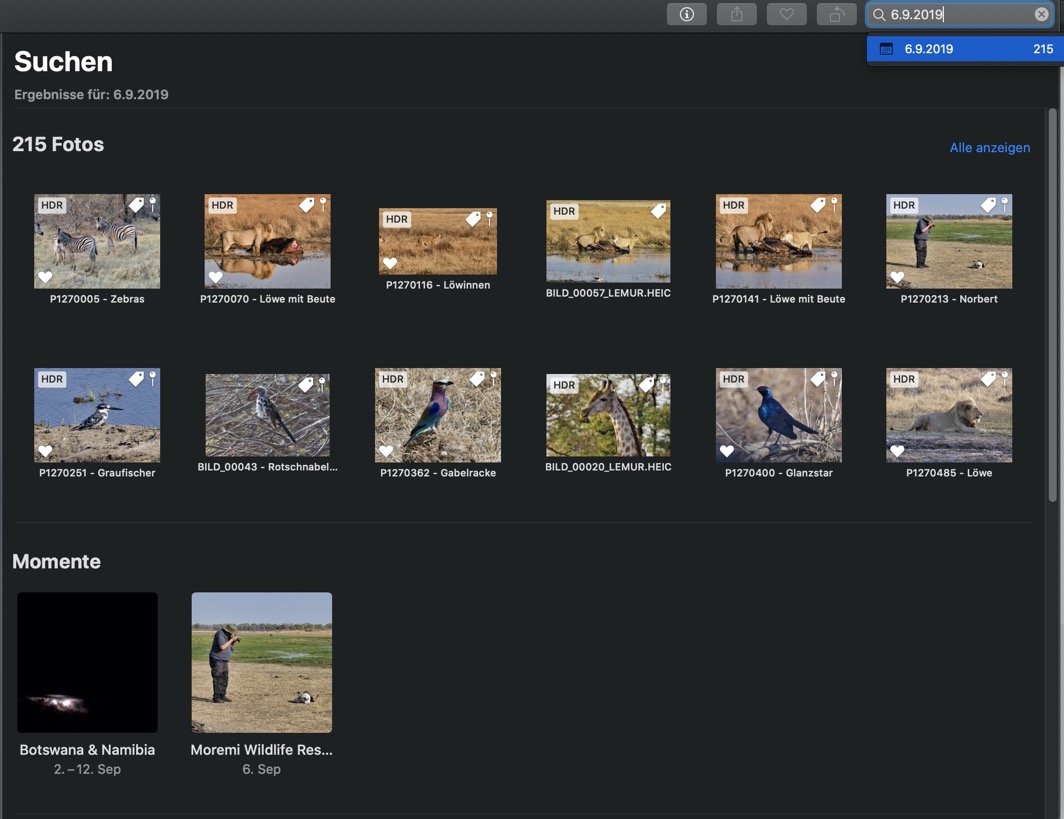Click the calendar icon in the search suggestion
This screenshot has width=1064, height=819.
tap(886, 49)
